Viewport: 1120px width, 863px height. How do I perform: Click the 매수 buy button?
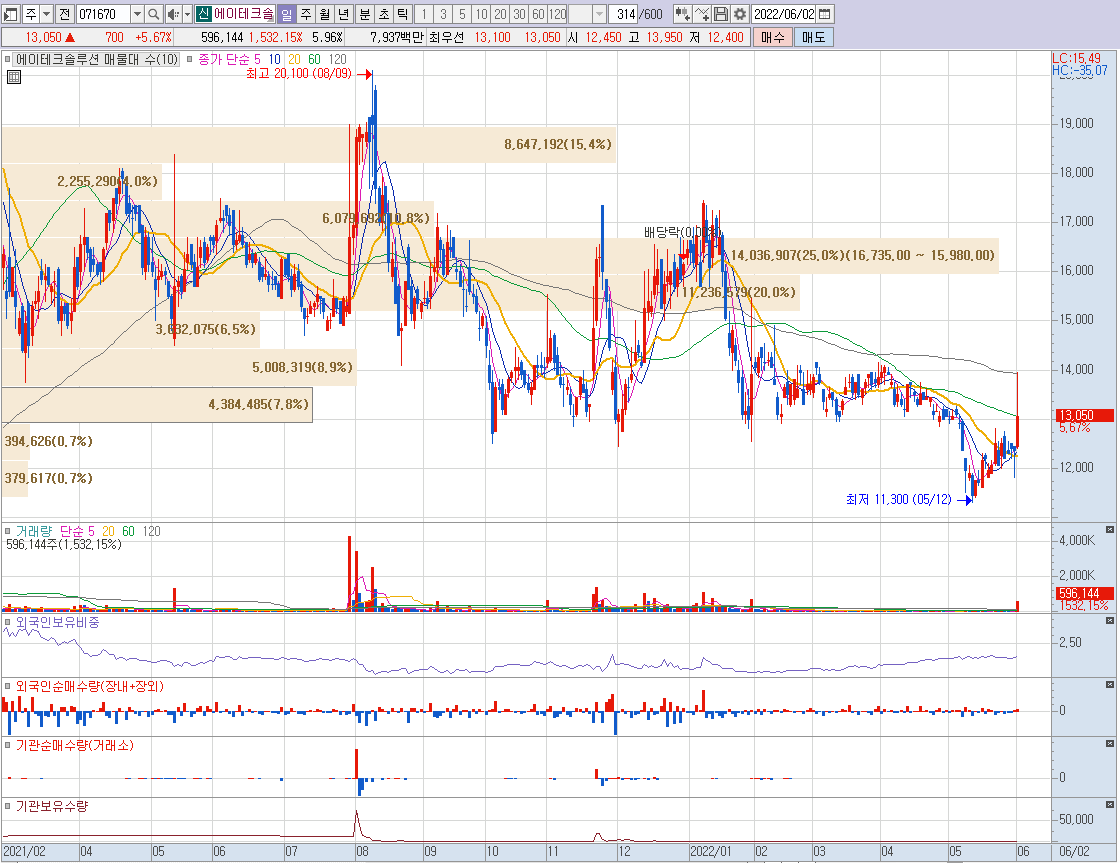772,37
